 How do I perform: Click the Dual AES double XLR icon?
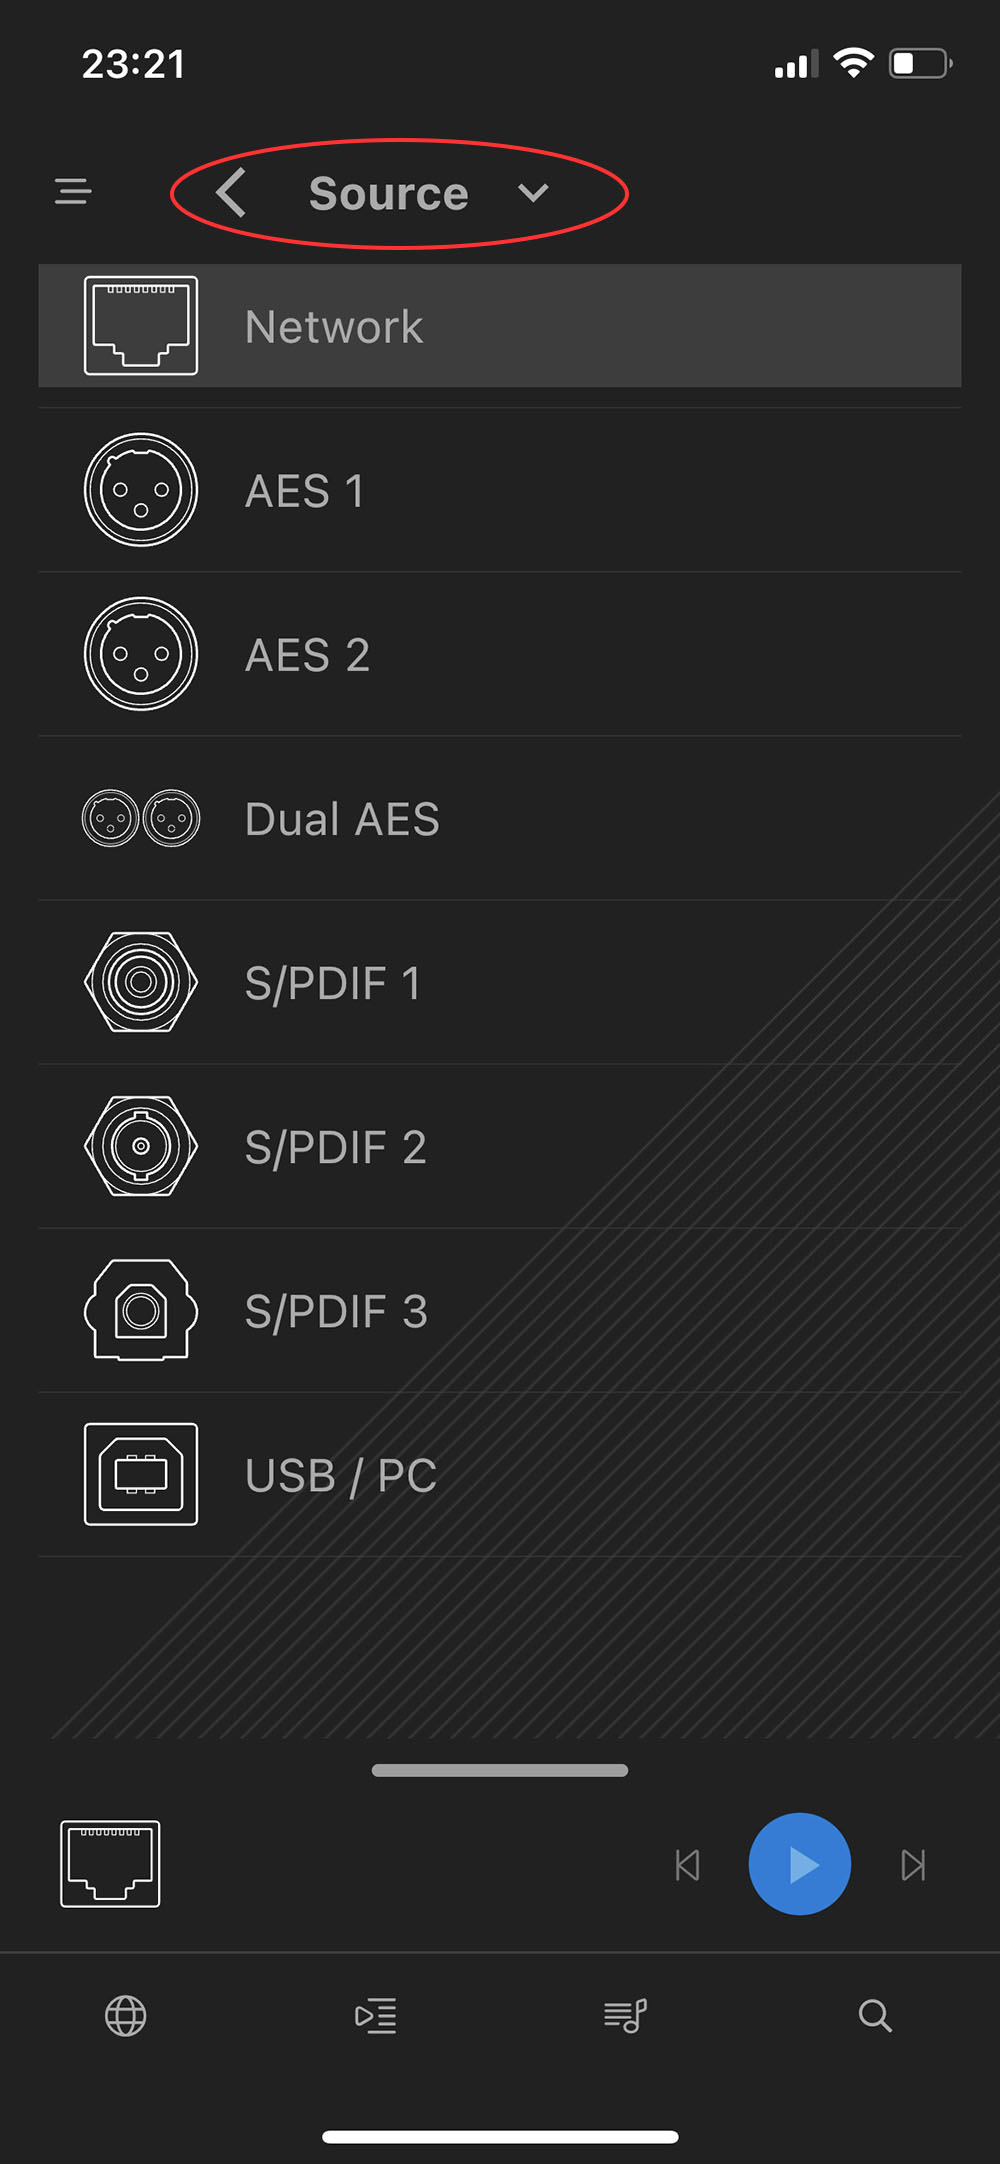pos(141,818)
